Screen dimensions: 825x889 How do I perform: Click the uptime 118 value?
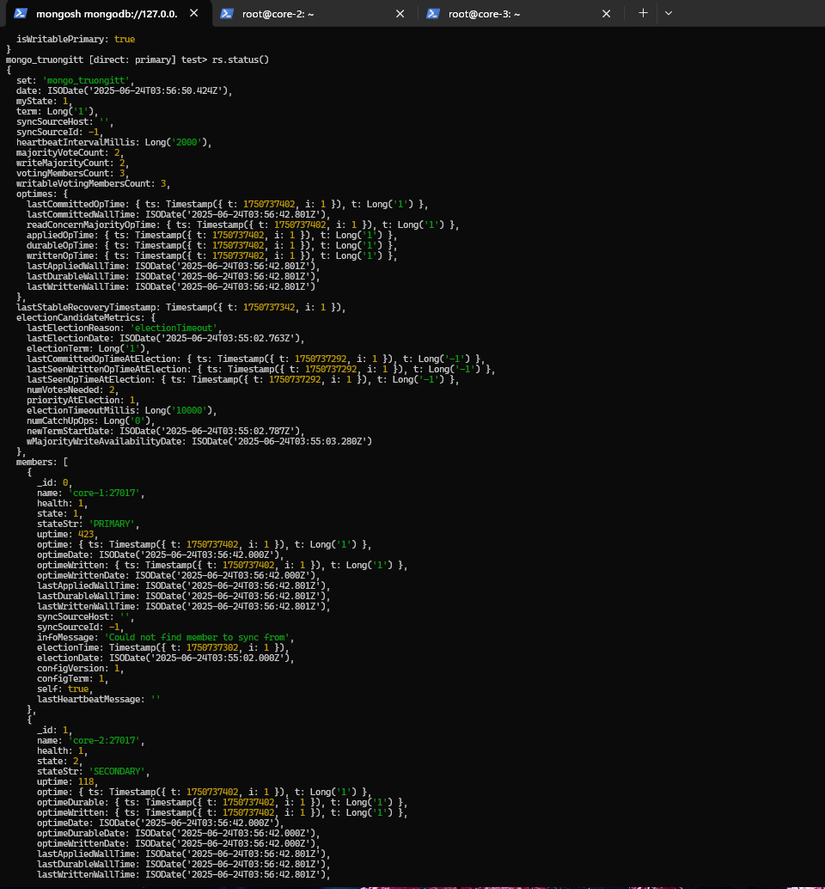click(86, 782)
